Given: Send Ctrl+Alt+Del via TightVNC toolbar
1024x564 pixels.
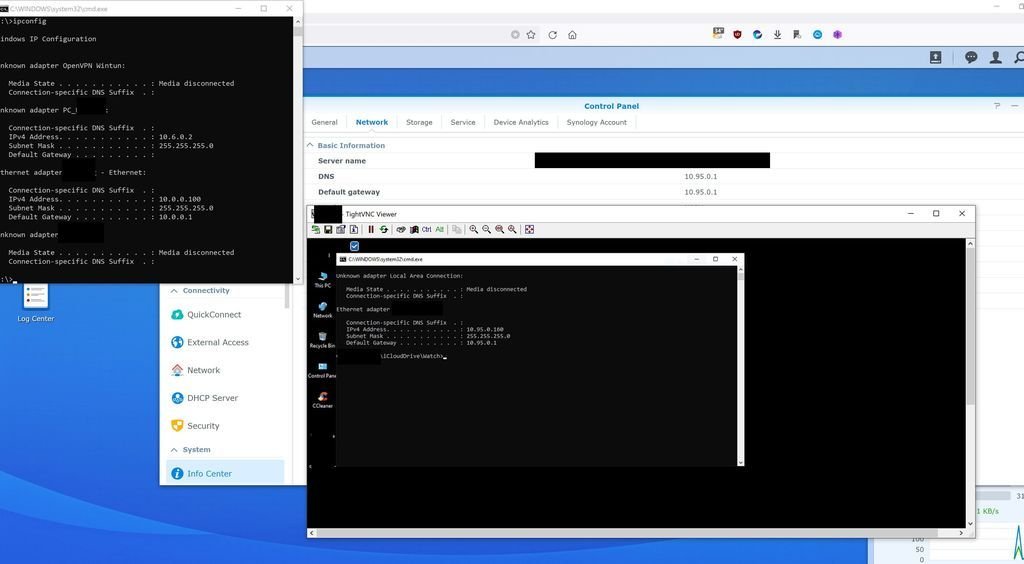Looking at the screenshot, I should (401, 229).
